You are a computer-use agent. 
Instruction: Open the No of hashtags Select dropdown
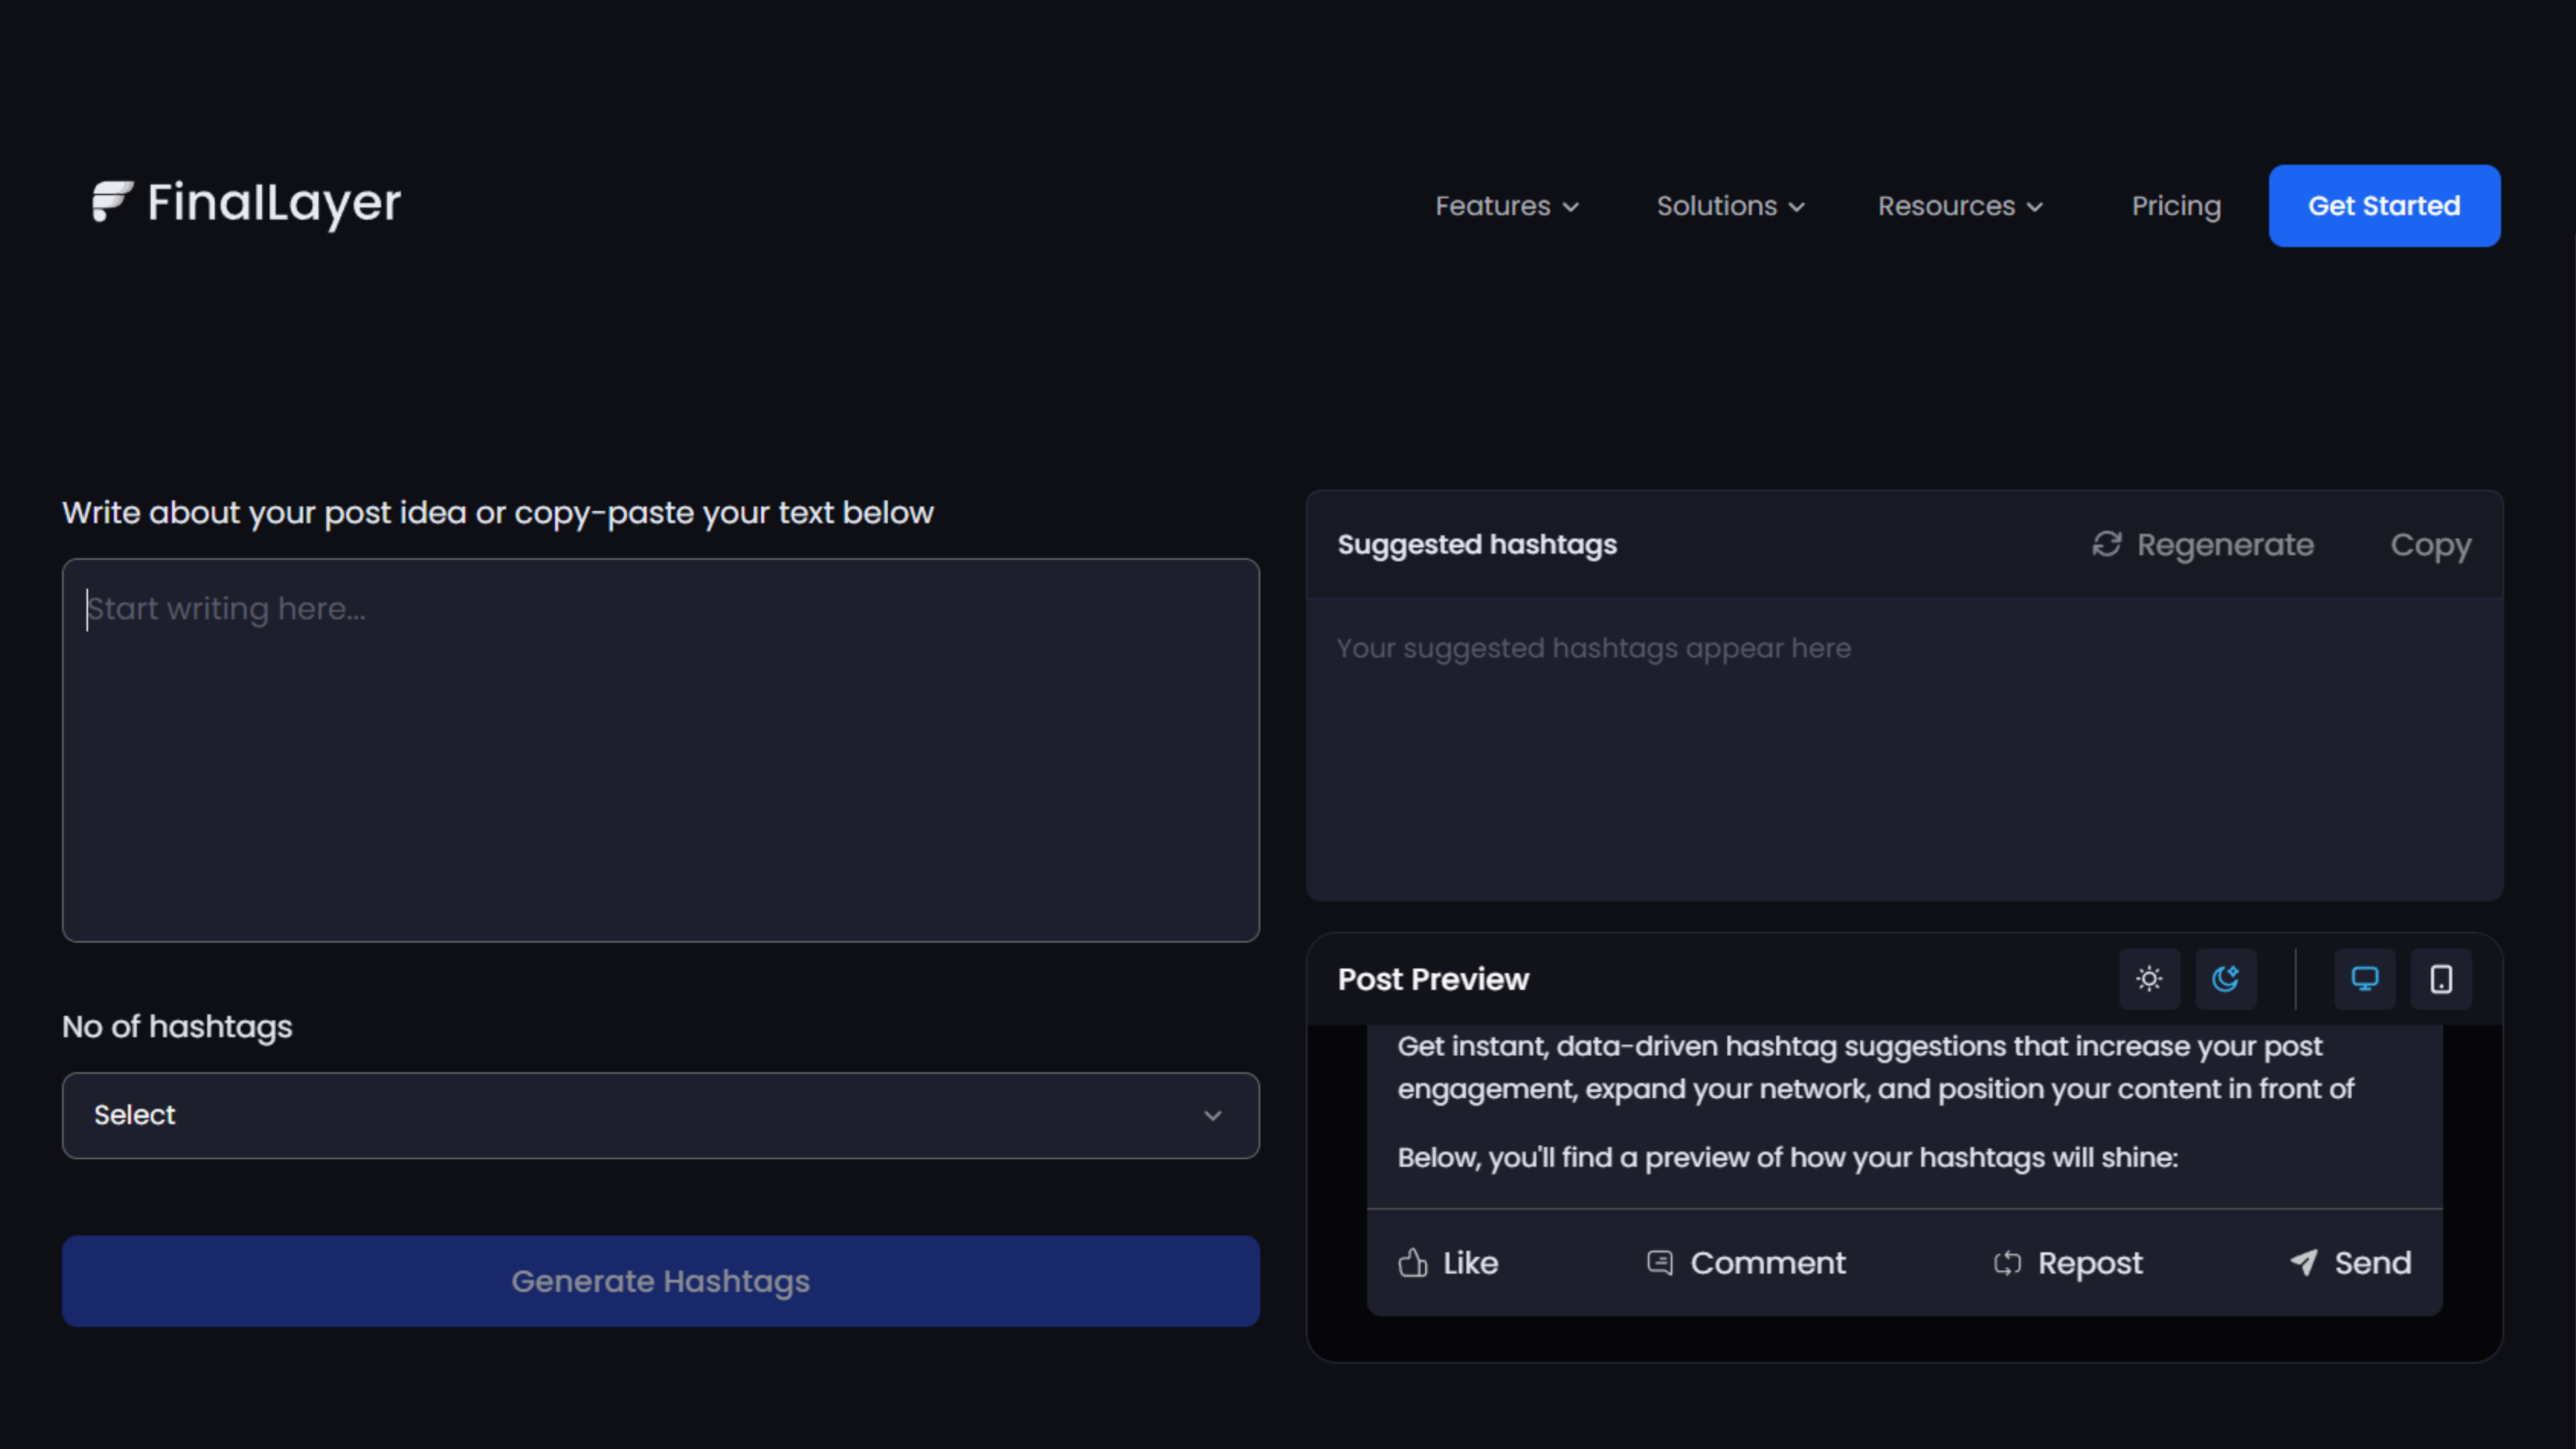(x=660, y=1115)
